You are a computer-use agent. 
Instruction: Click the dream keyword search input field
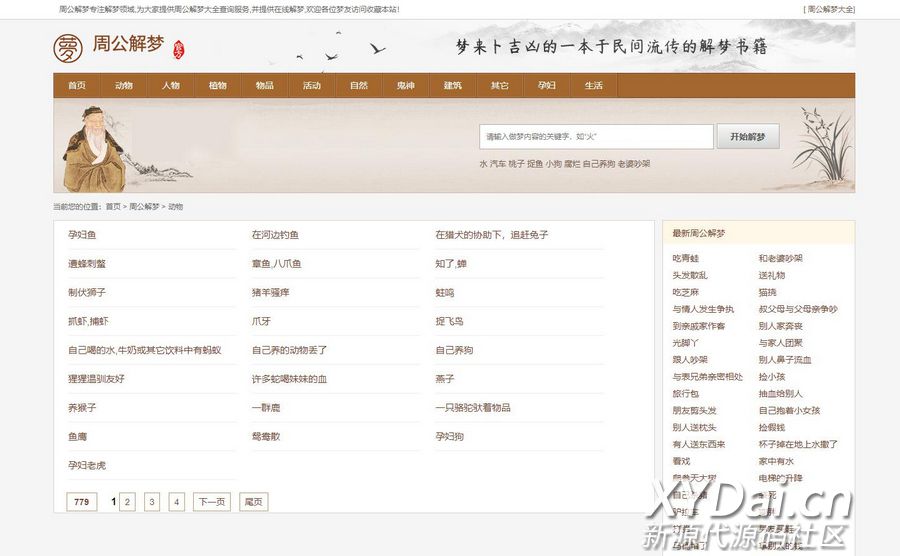596,137
